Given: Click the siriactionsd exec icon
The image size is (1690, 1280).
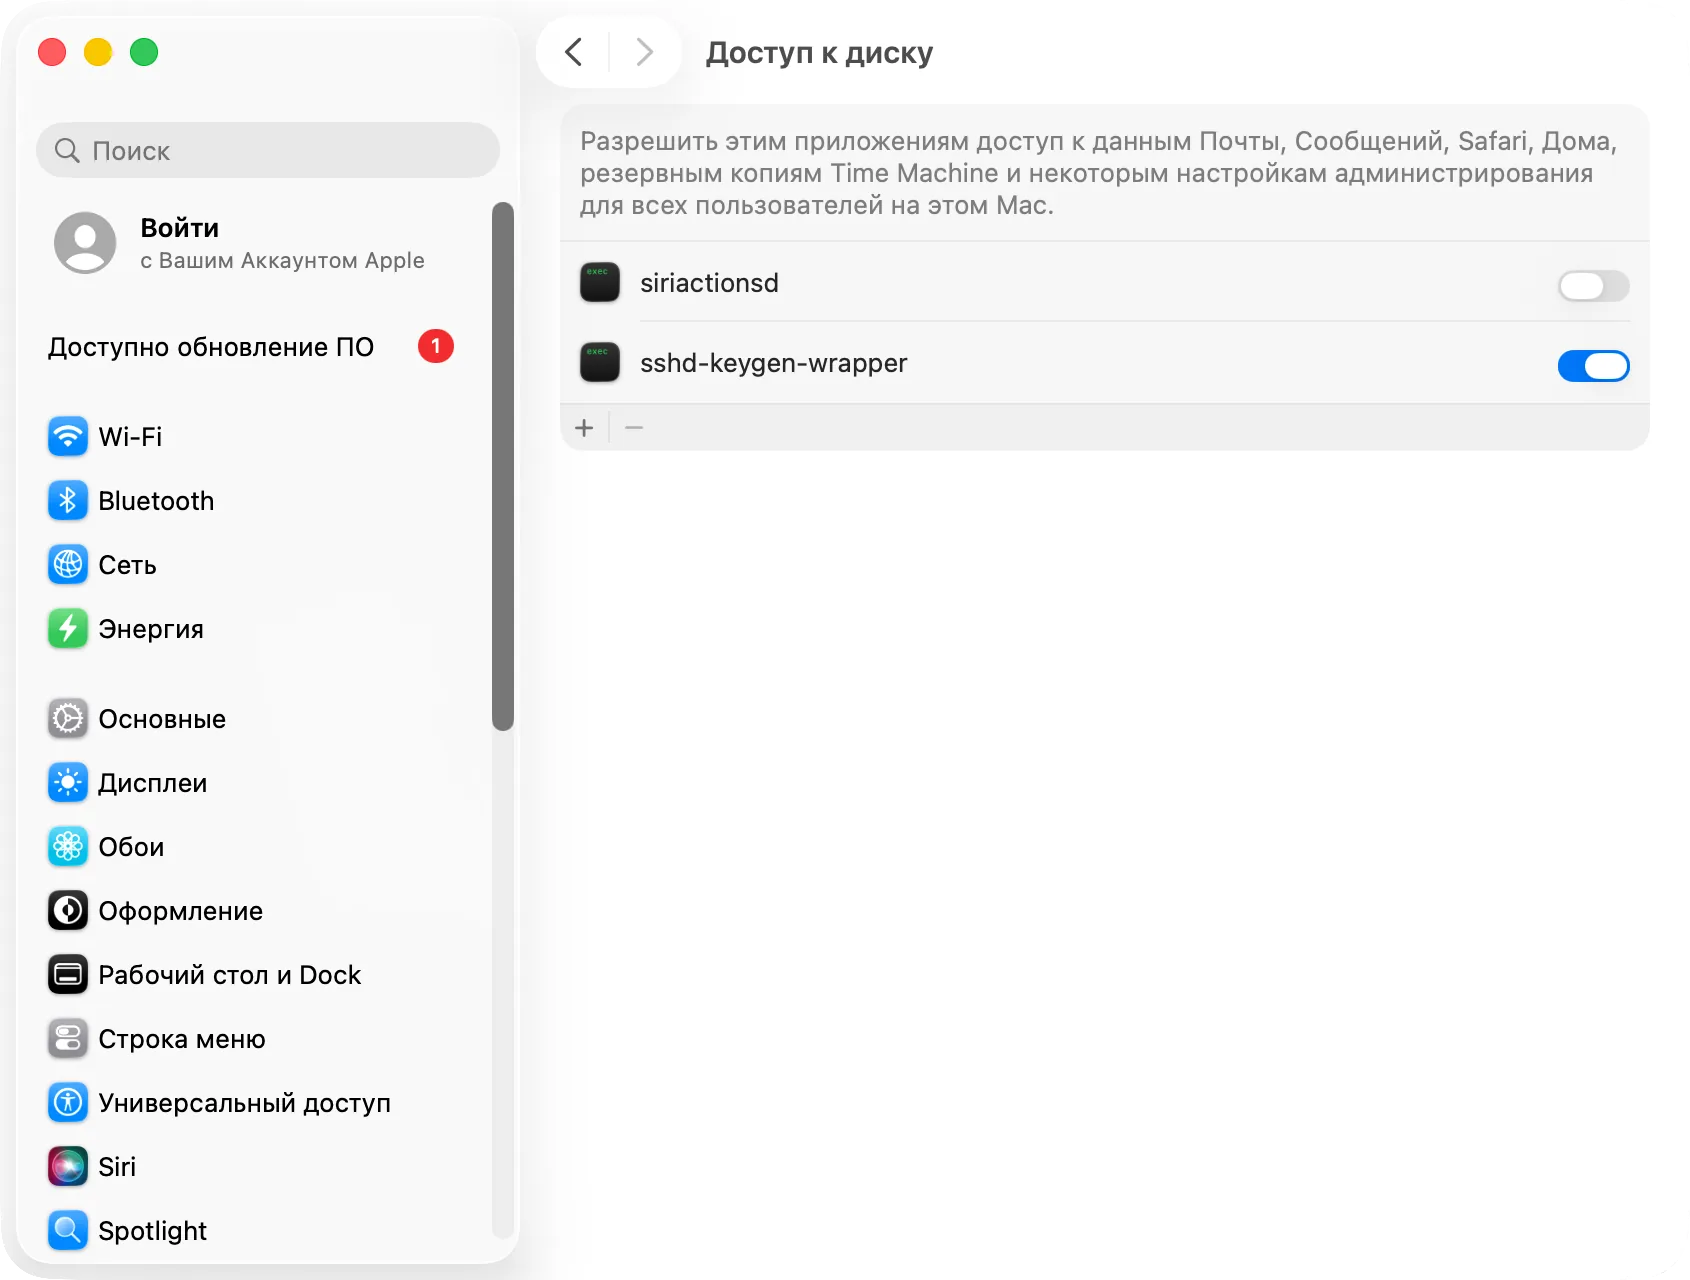Looking at the screenshot, I should tap(600, 282).
